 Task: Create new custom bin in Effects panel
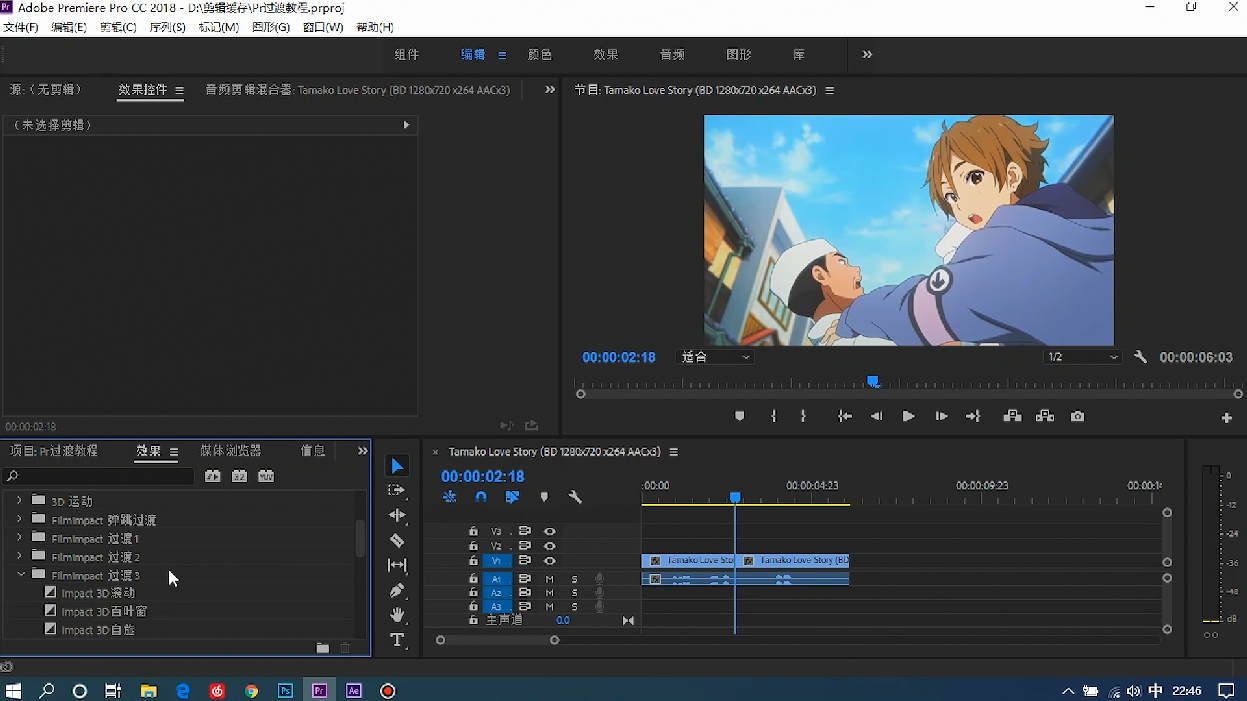(x=322, y=648)
